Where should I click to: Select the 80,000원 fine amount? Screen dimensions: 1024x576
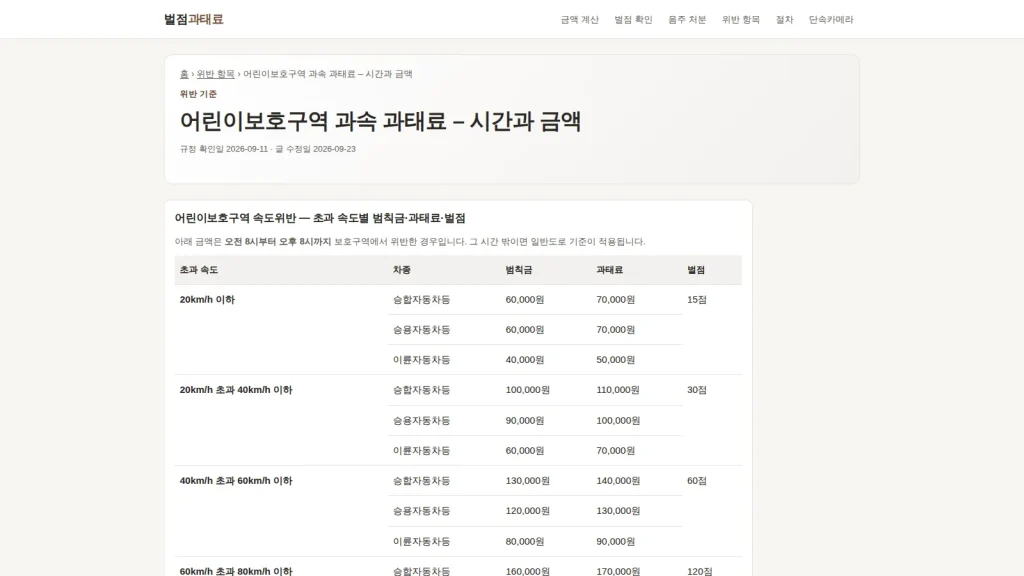coord(524,541)
